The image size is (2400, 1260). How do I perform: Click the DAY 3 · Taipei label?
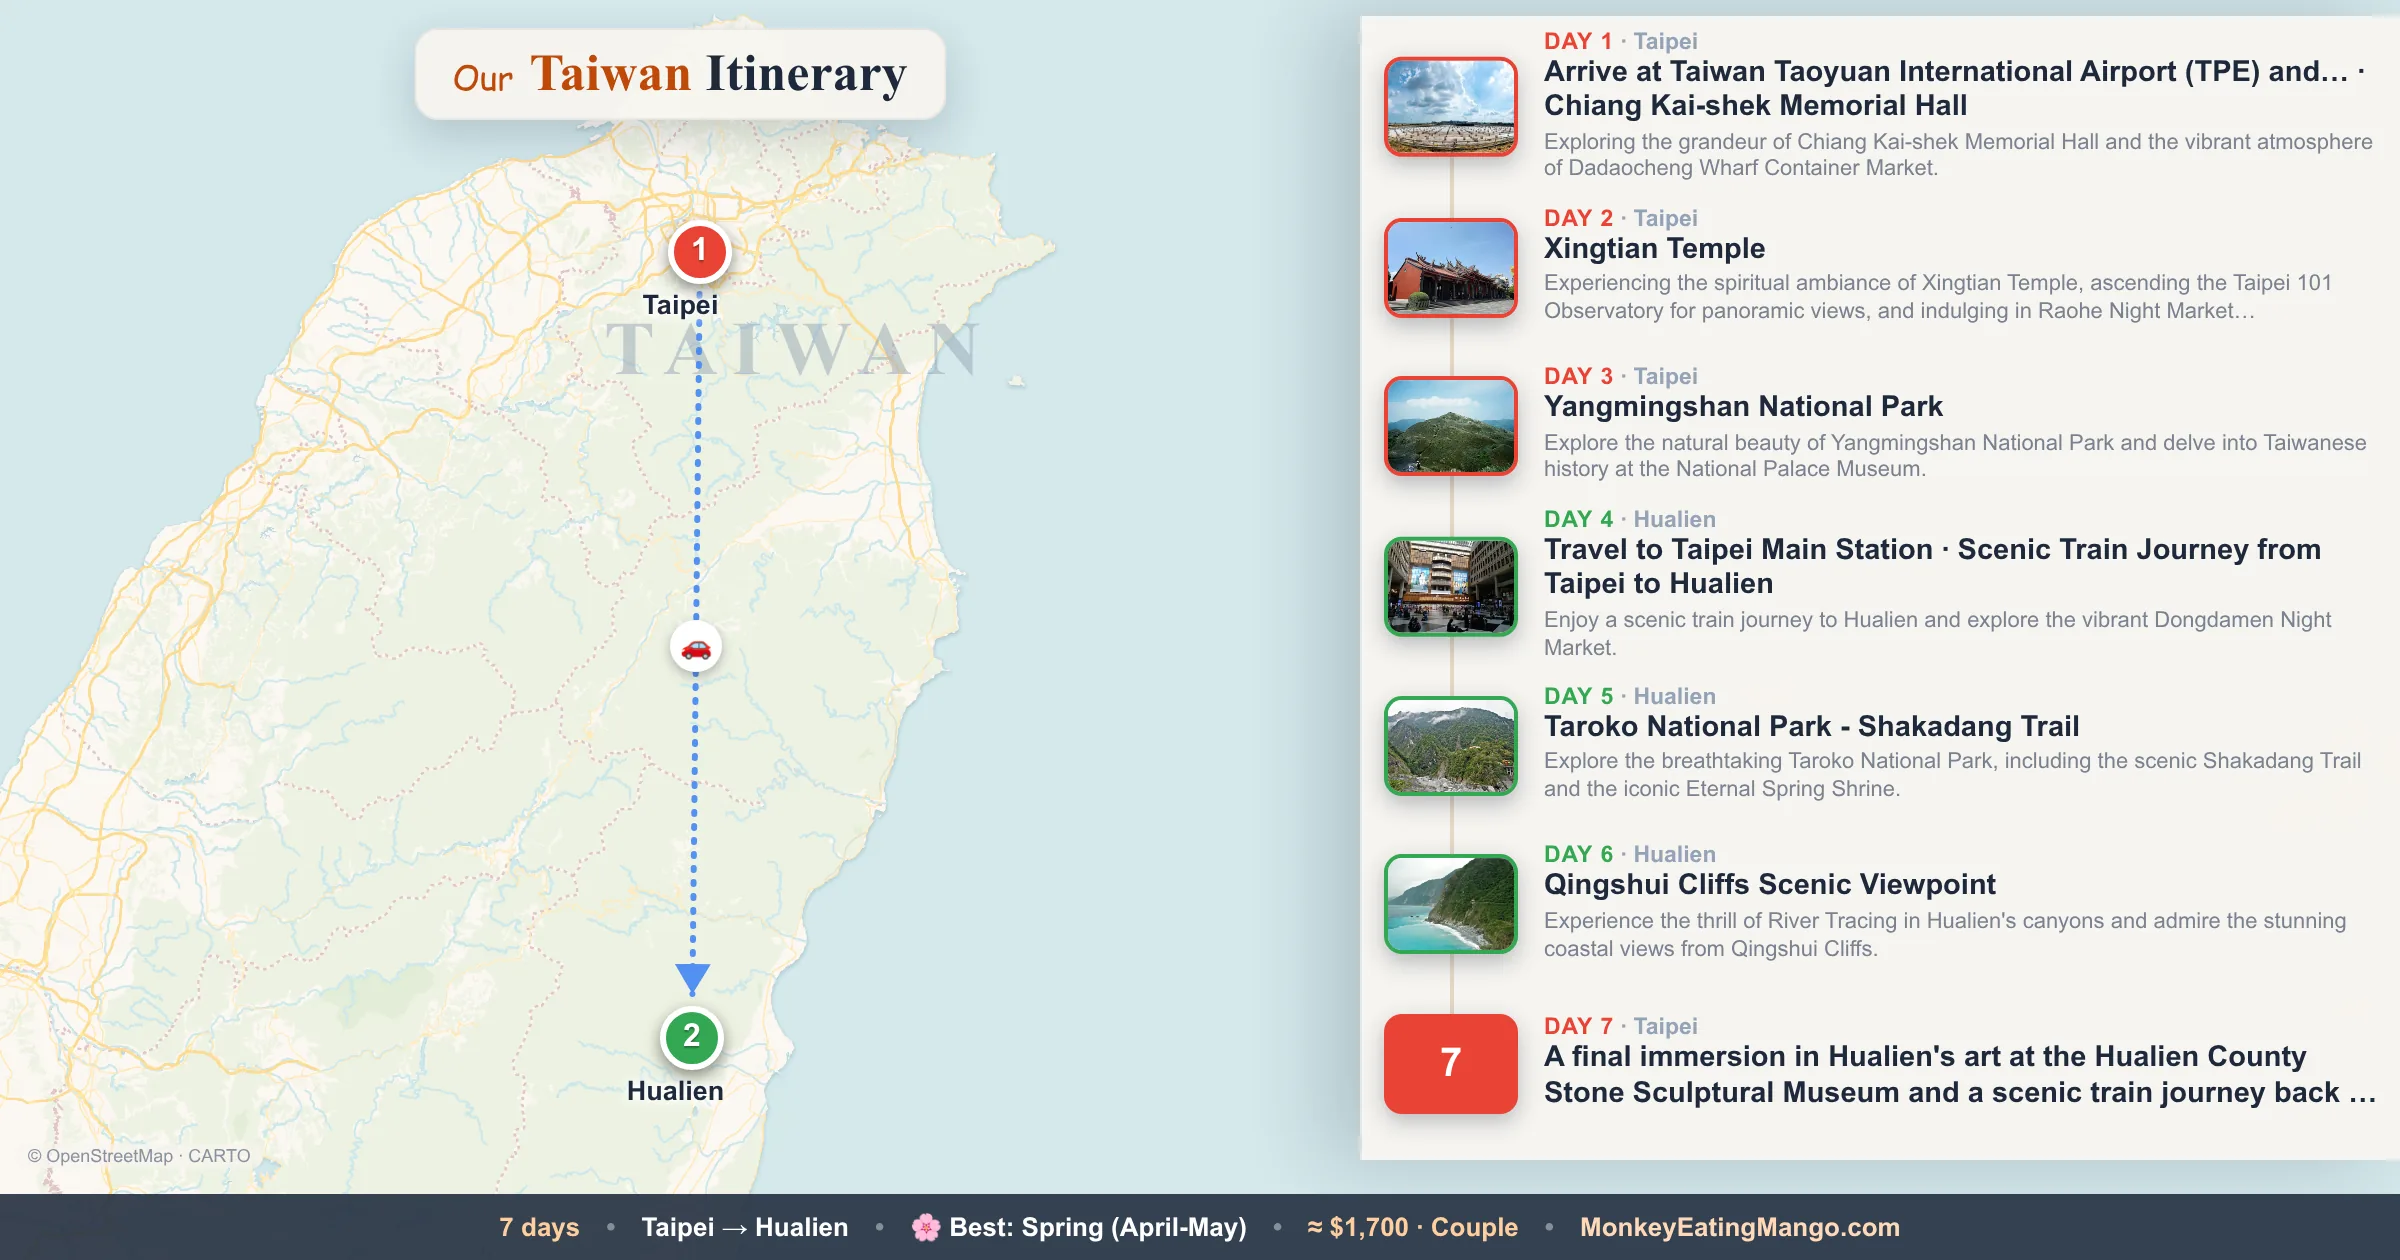tap(1620, 376)
